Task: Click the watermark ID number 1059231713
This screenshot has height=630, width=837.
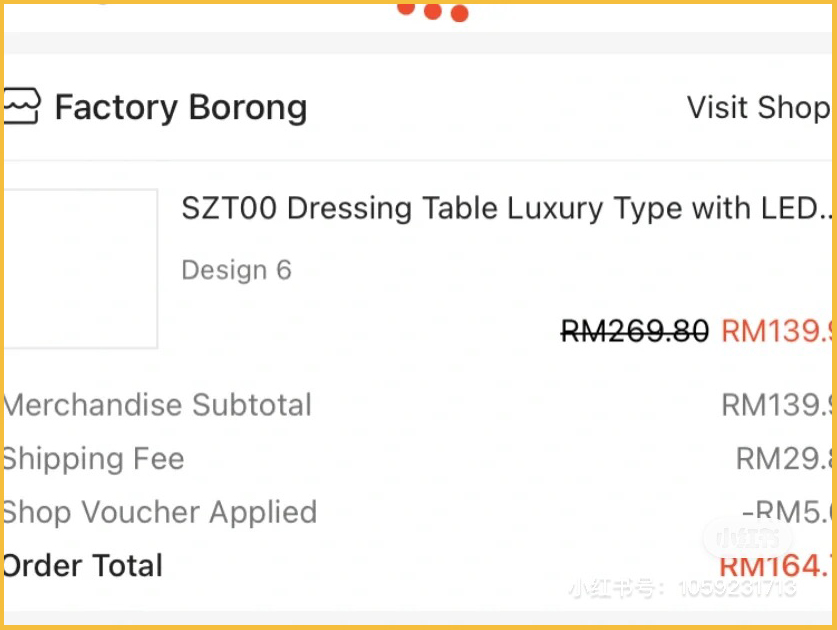Action: (x=739, y=589)
